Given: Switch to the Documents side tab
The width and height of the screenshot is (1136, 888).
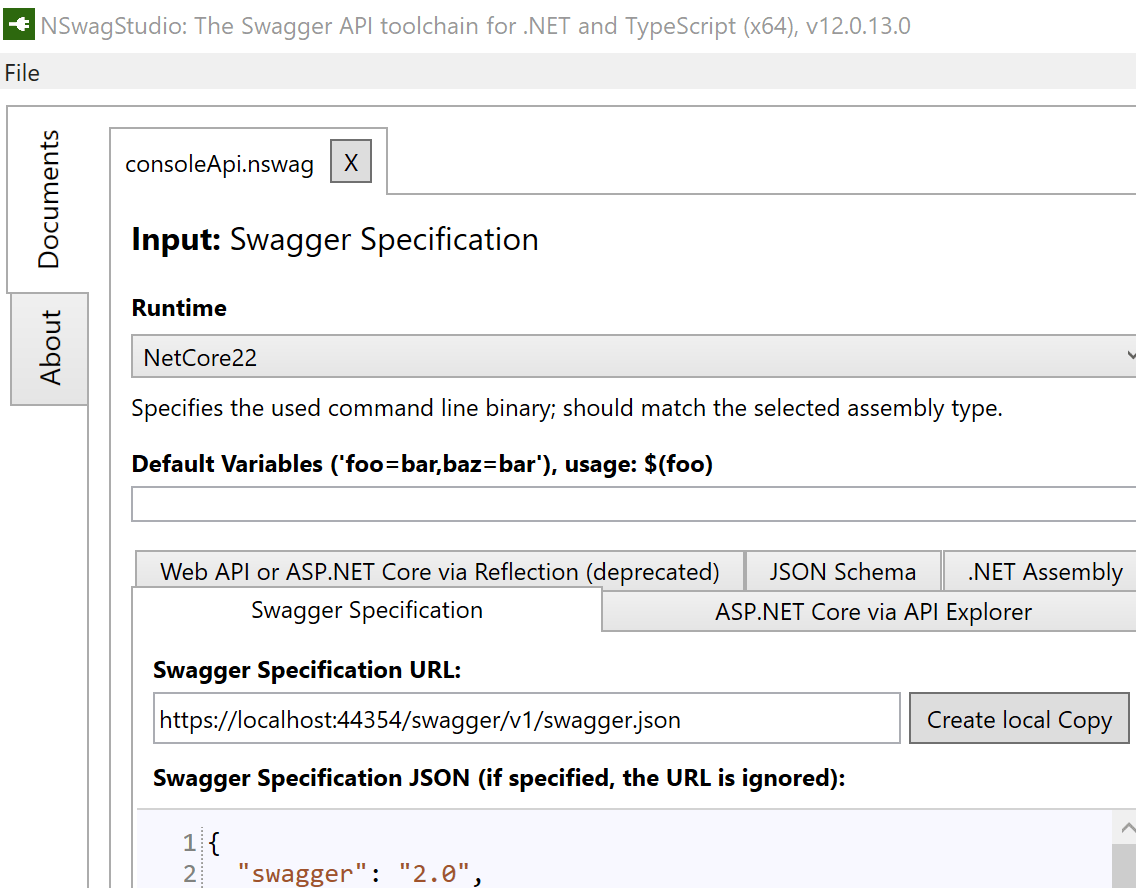Looking at the screenshot, I should 48,199.
